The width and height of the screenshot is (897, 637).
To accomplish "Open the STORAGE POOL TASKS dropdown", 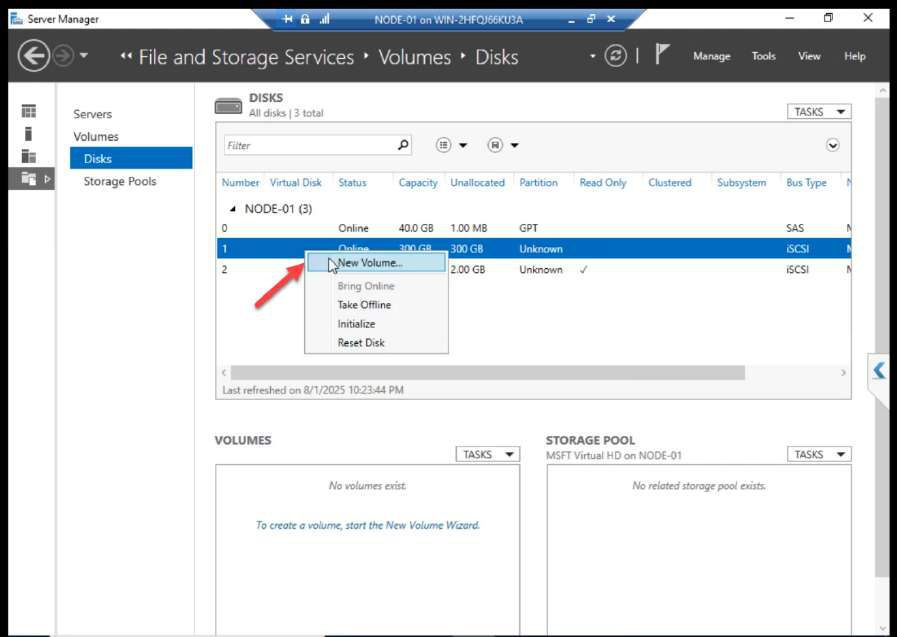I will tap(819, 454).
